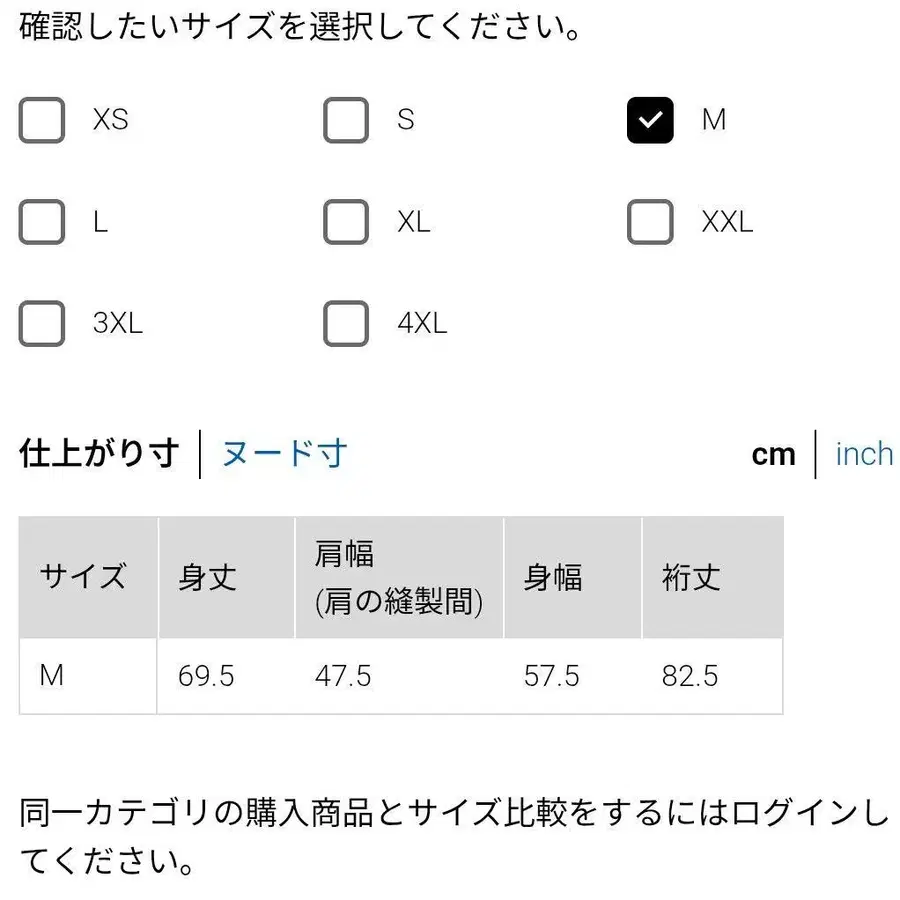This screenshot has width=900, height=900.
Task: Select the 仕上がり寸 measurement tab
Action: 97,454
